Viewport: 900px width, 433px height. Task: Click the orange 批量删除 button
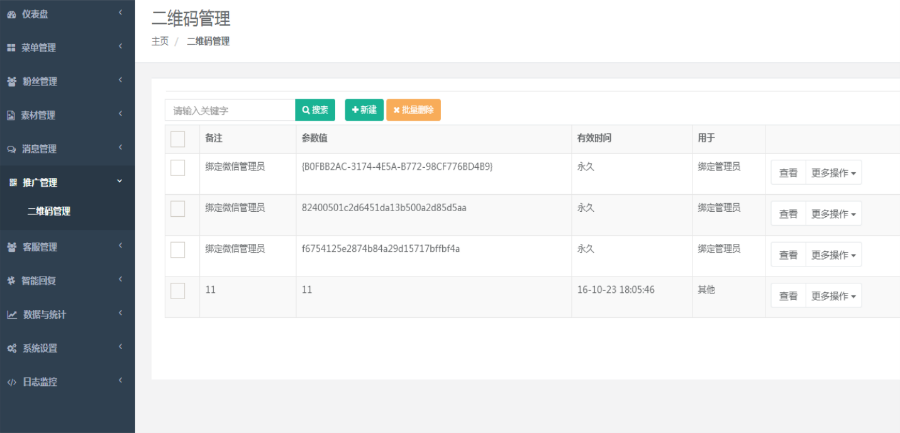(413, 110)
